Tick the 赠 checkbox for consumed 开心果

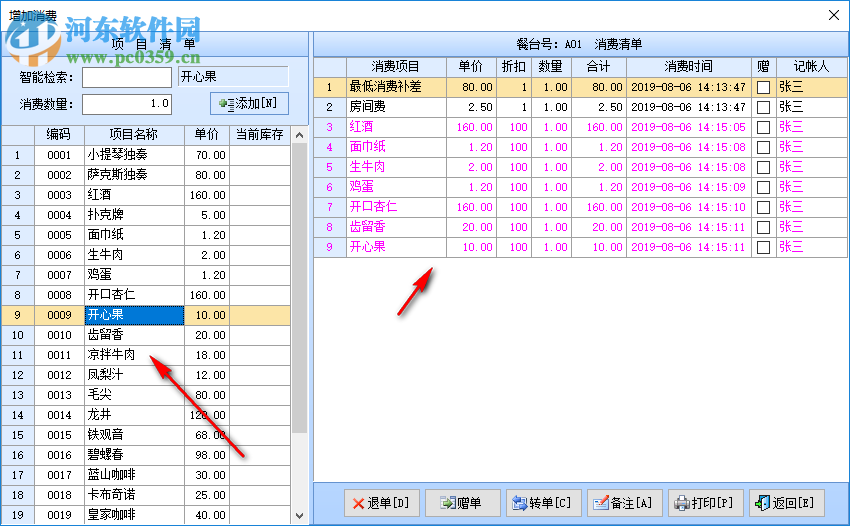coord(763,248)
